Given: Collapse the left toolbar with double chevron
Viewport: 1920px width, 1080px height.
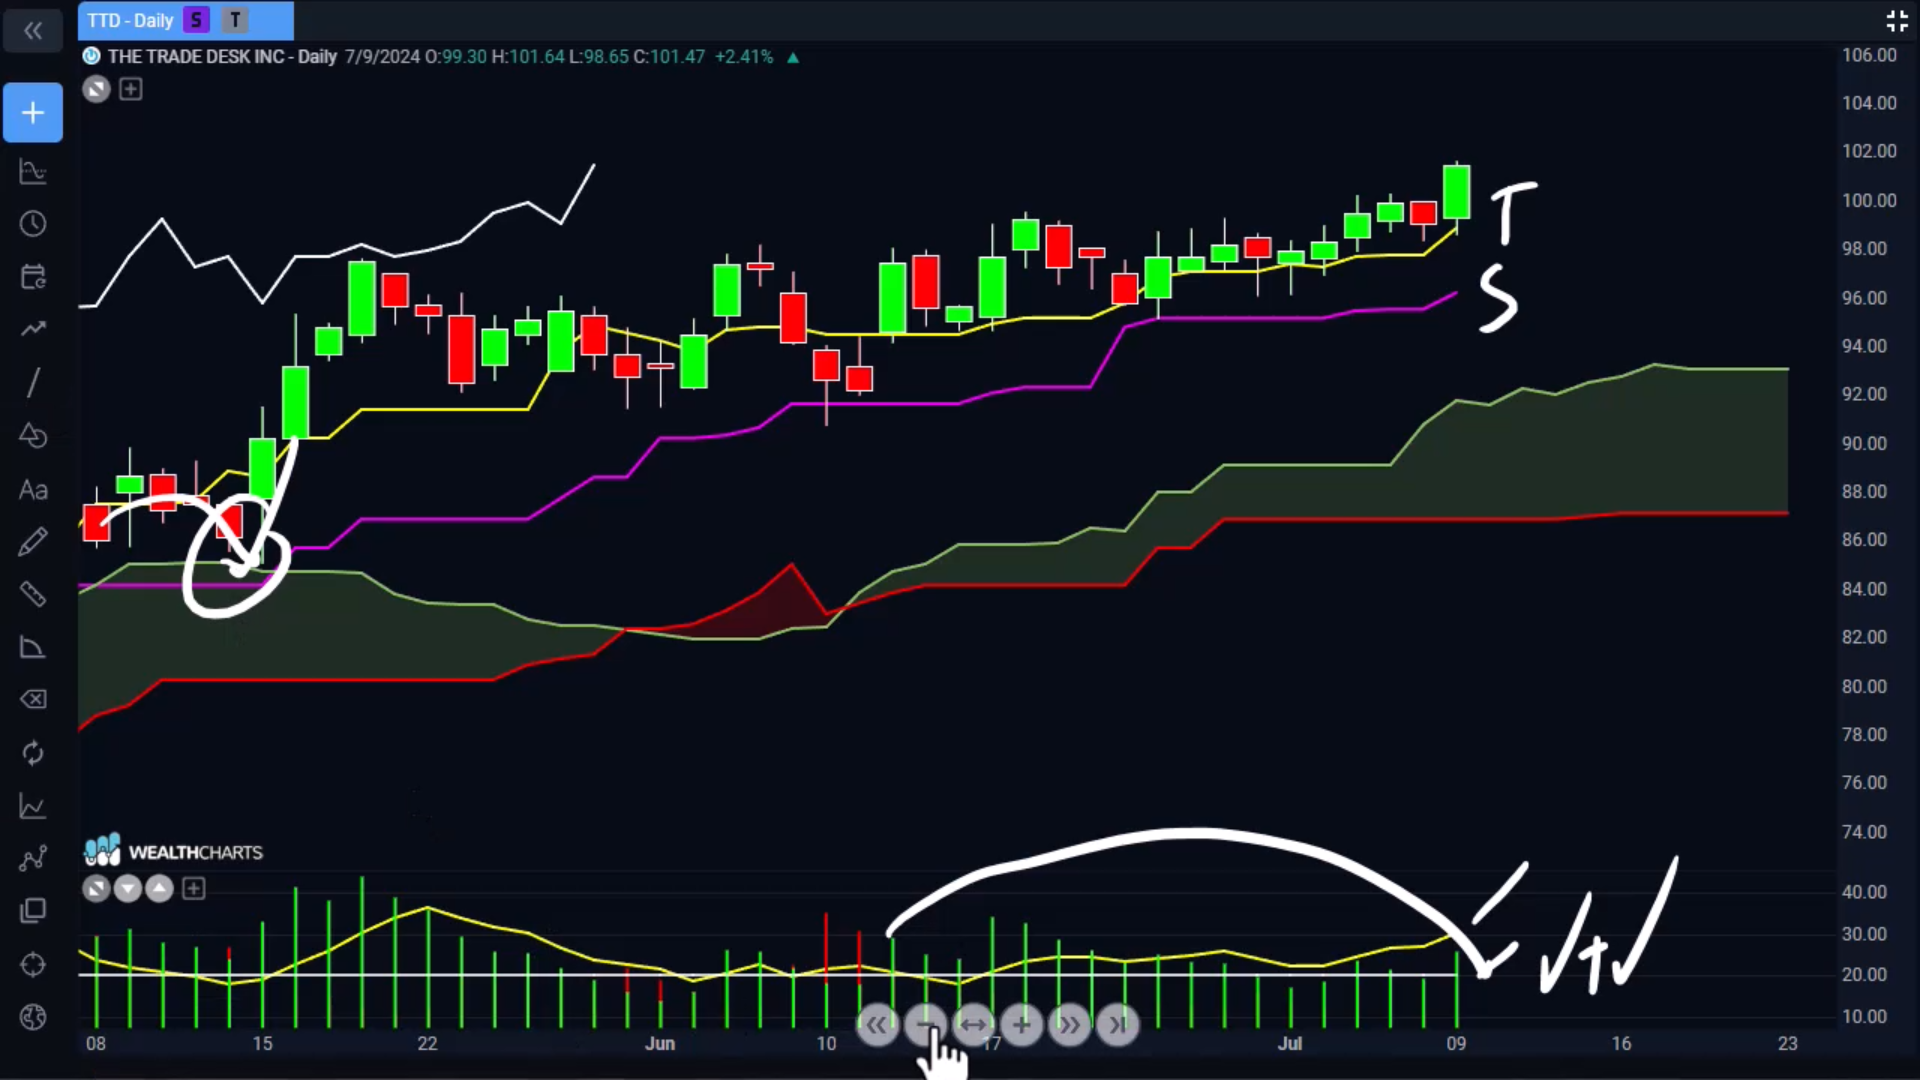Looking at the screenshot, I should click(33, 31).
